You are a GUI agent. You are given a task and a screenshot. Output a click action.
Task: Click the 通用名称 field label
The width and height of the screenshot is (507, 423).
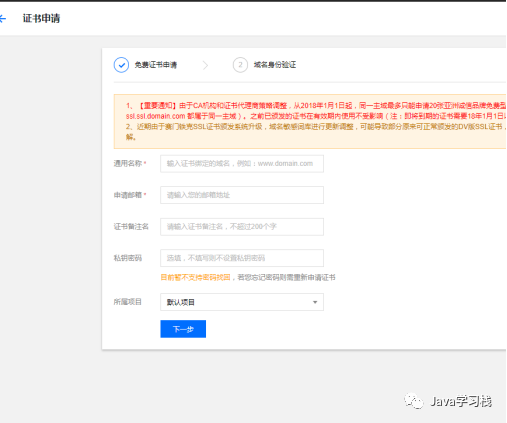click(128, 163)
